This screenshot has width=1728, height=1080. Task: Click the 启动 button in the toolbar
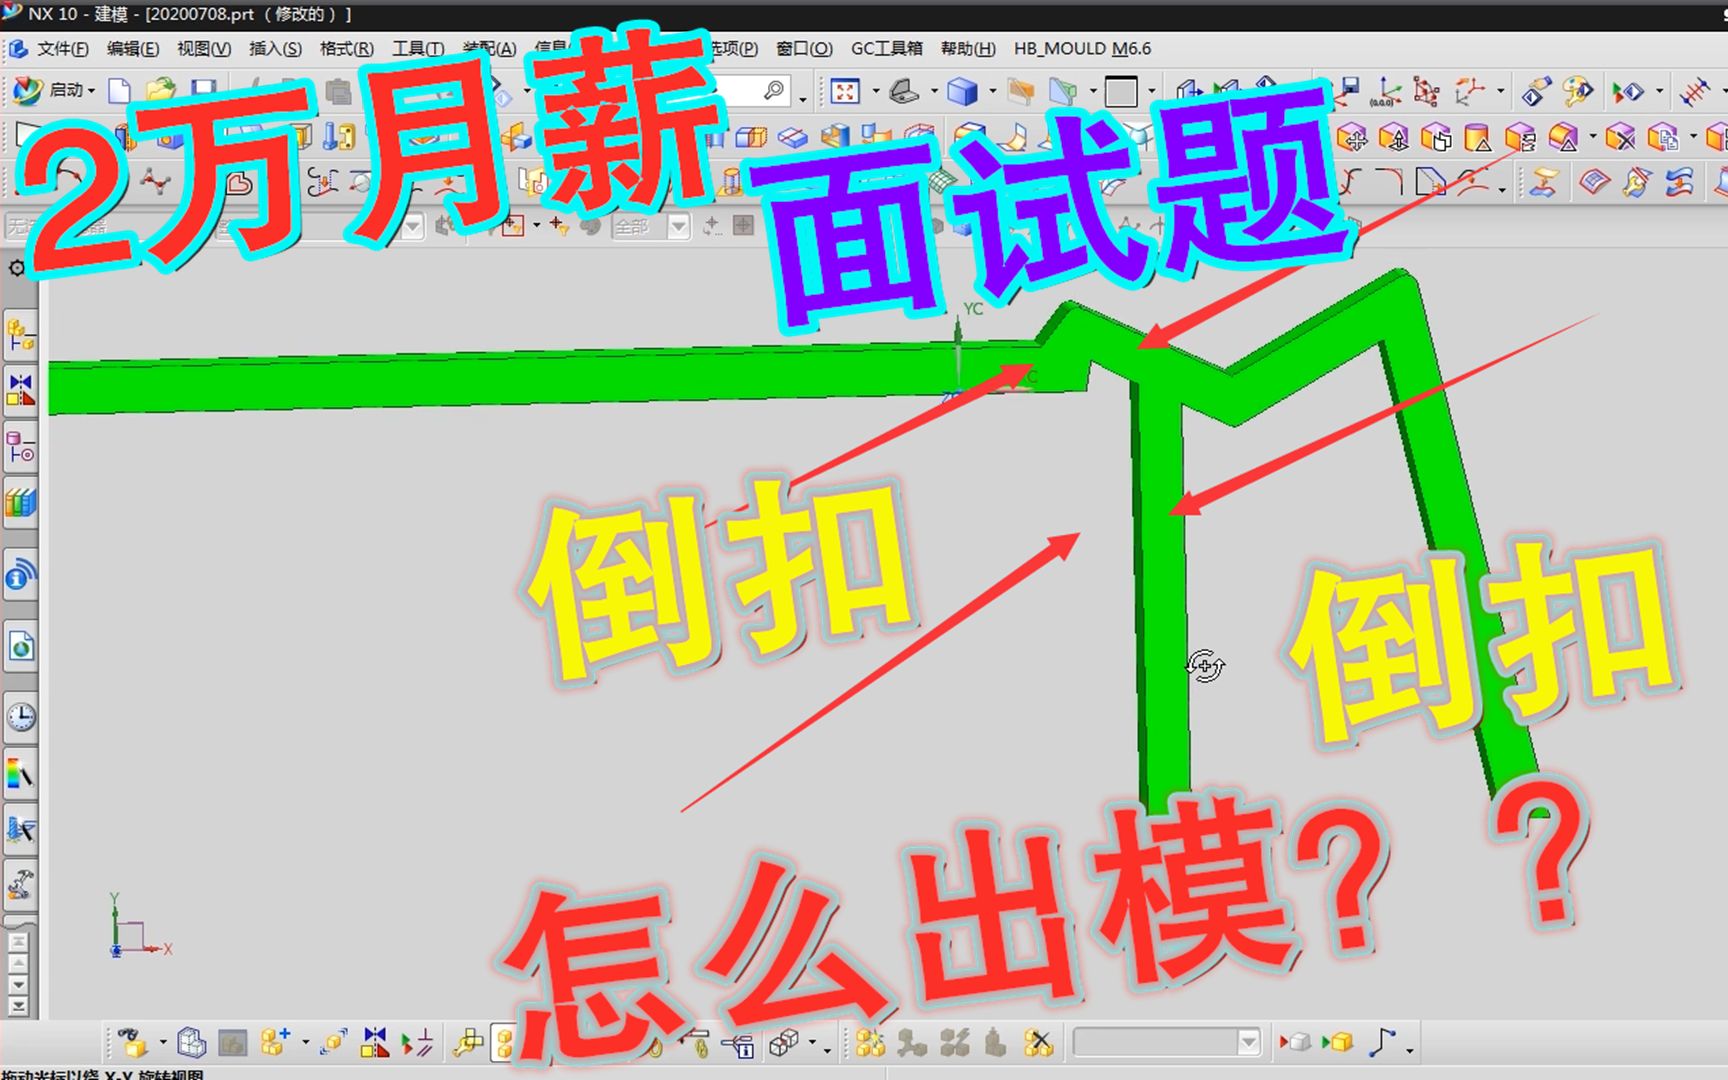[x=66, y=90]
